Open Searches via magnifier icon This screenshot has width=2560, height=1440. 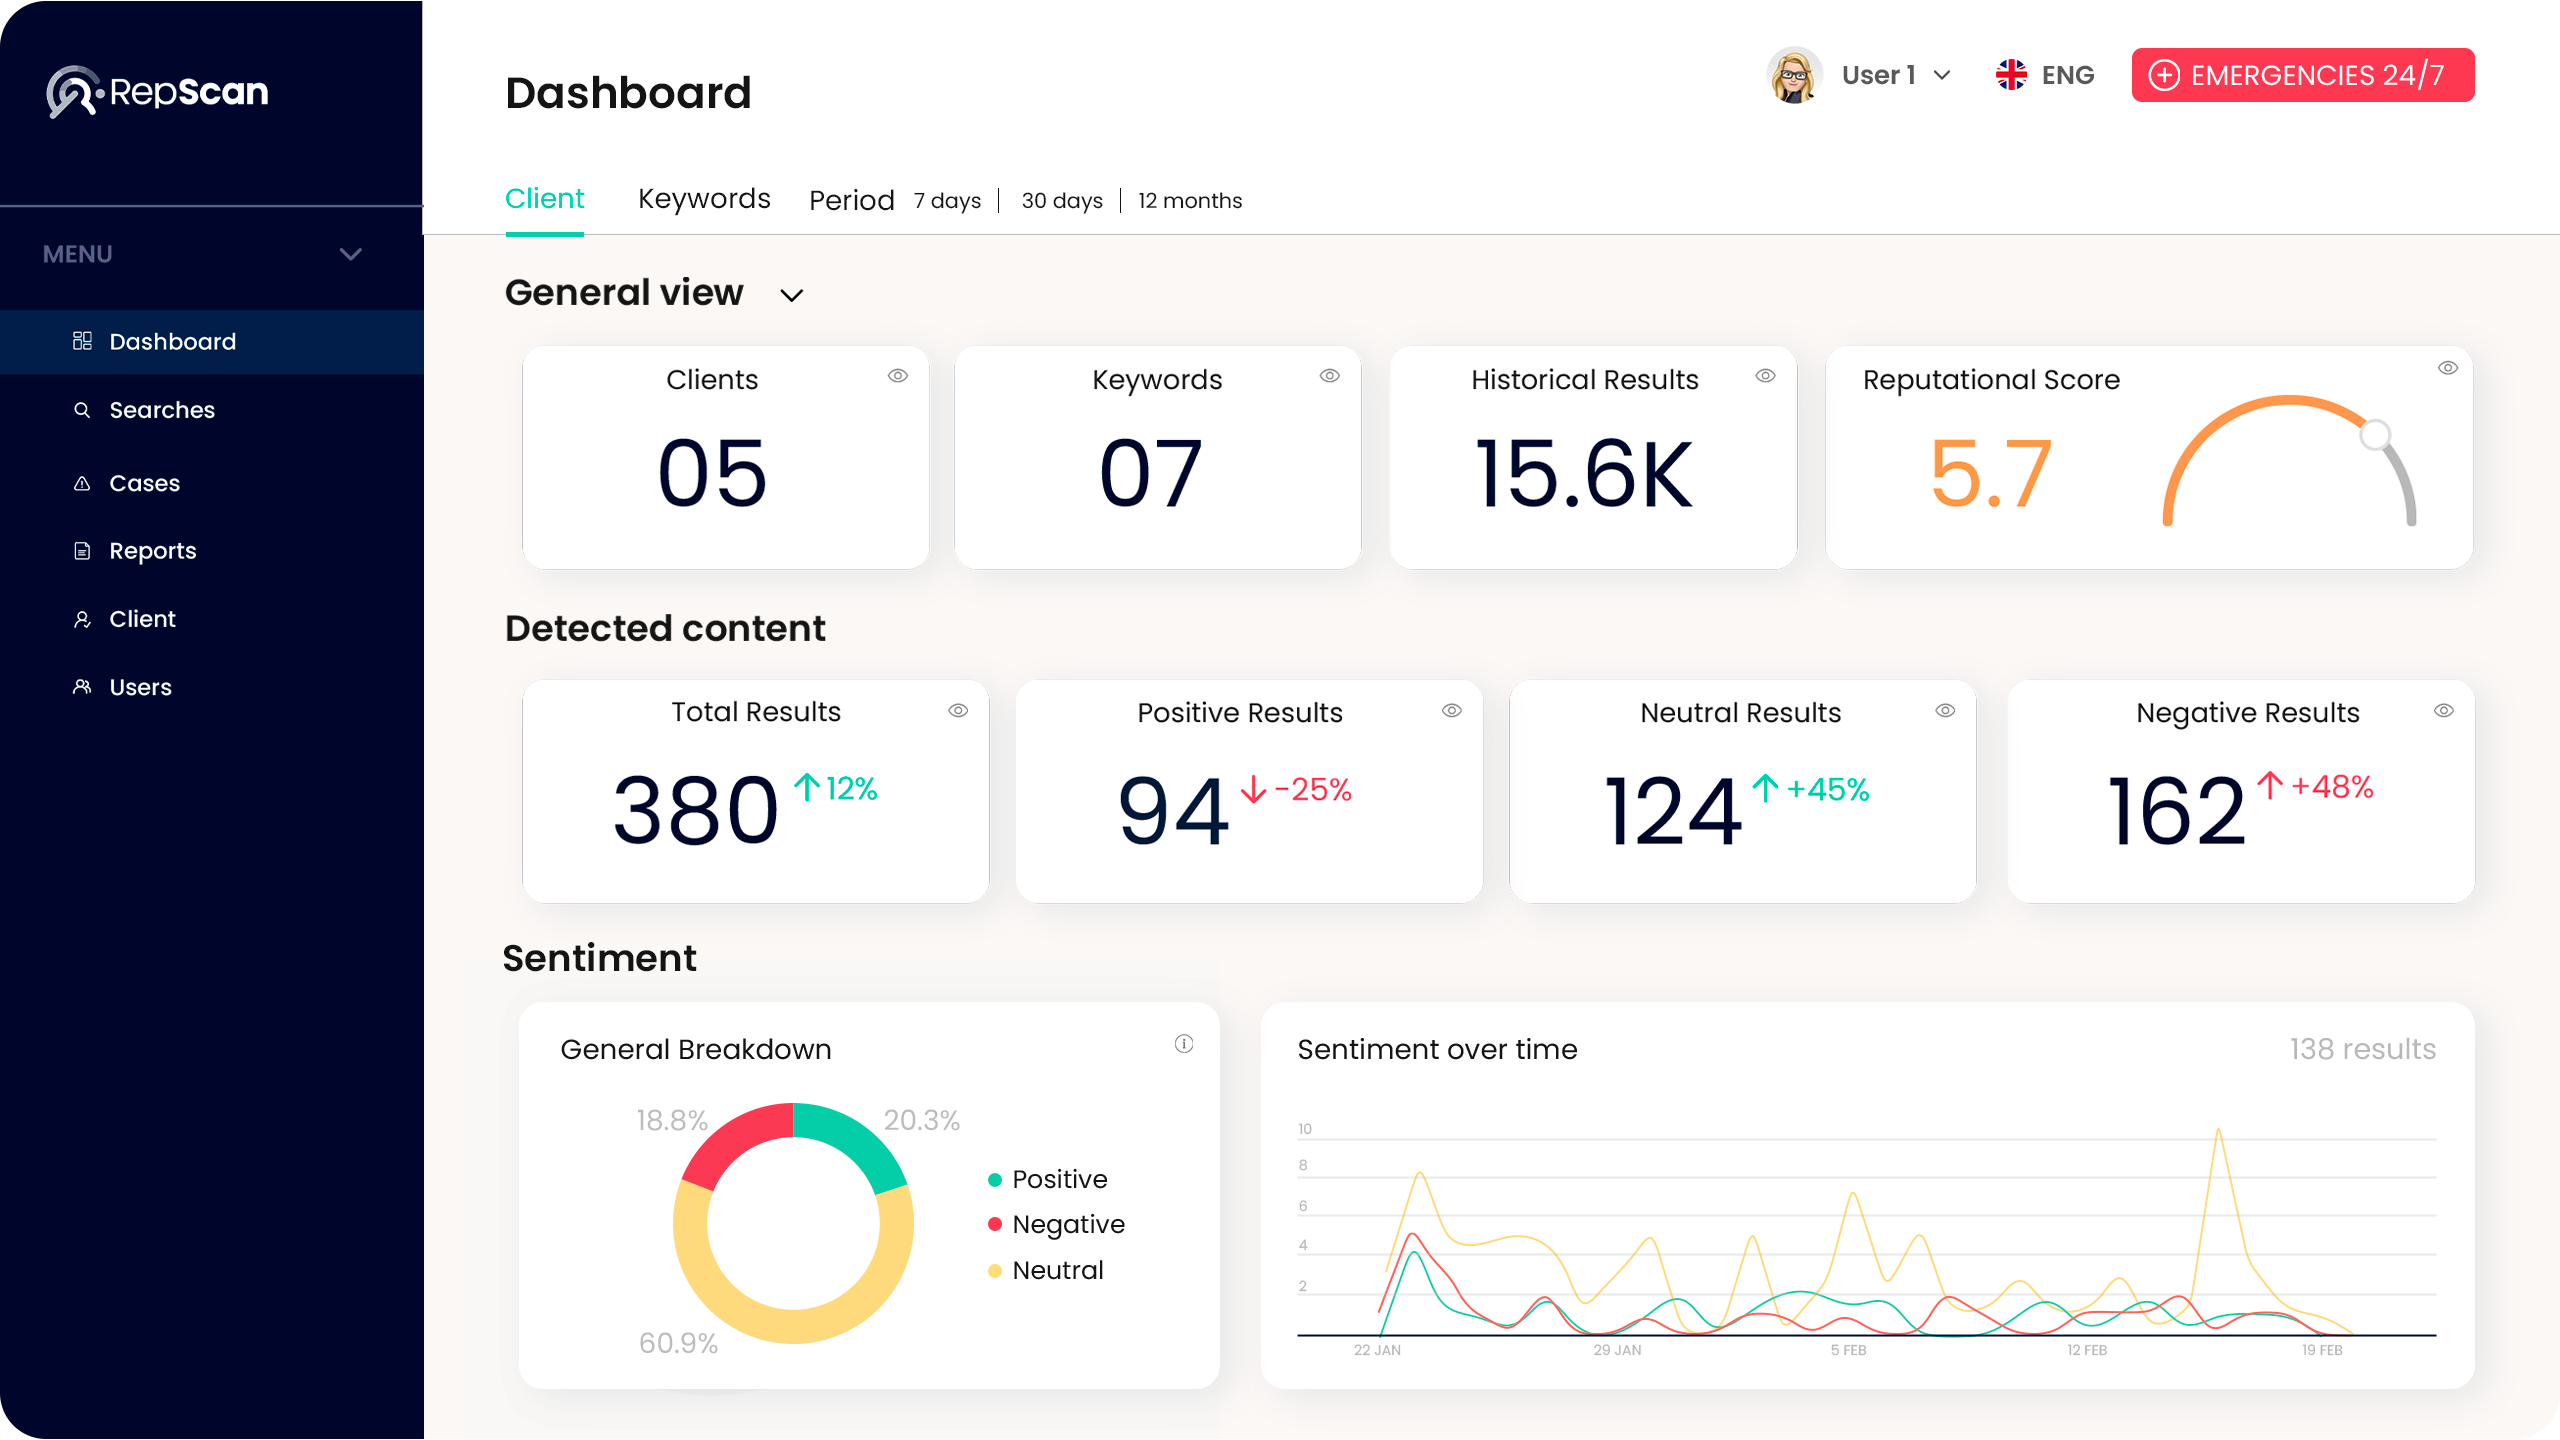82,410
